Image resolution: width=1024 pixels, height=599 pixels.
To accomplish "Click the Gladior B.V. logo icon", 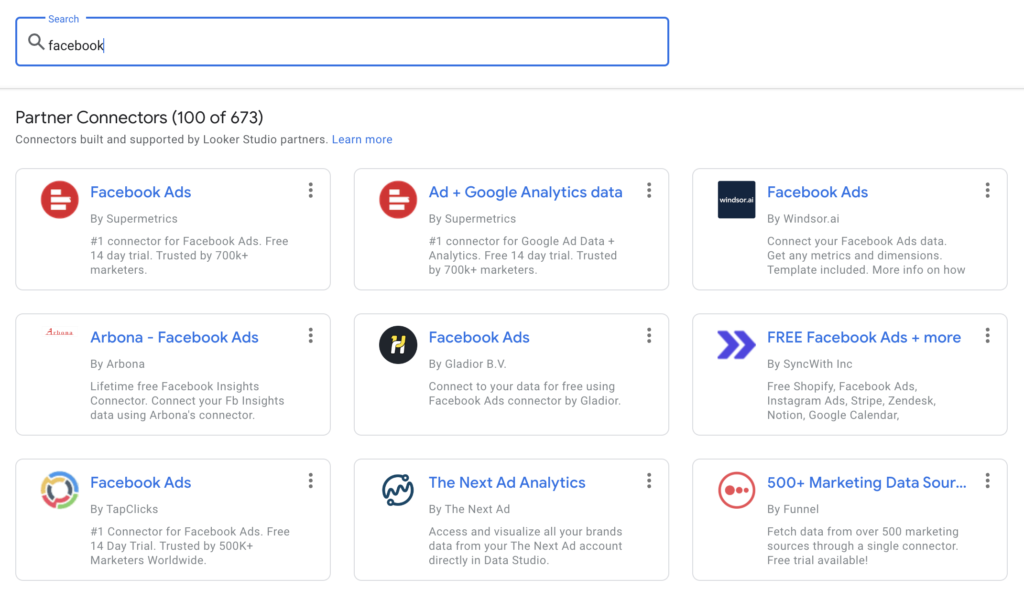I will [398, 345].
